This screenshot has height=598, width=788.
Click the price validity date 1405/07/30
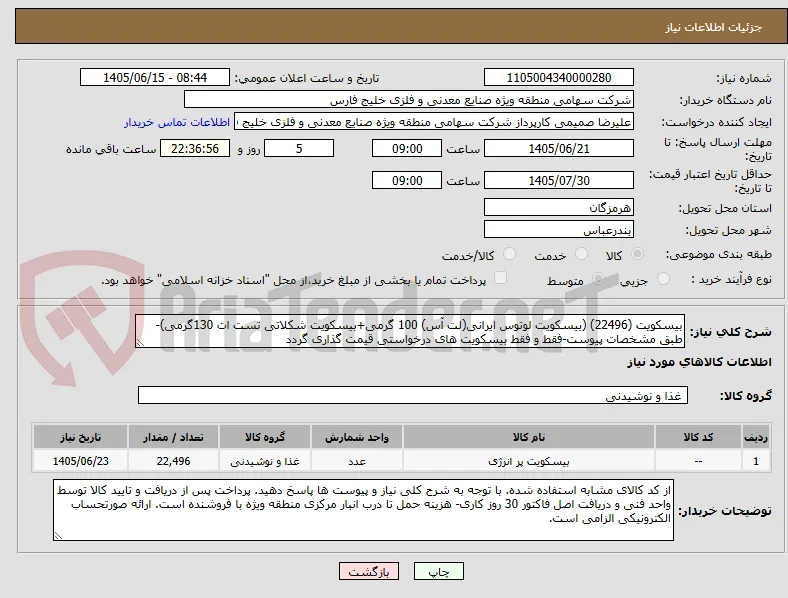coord(559,180)
